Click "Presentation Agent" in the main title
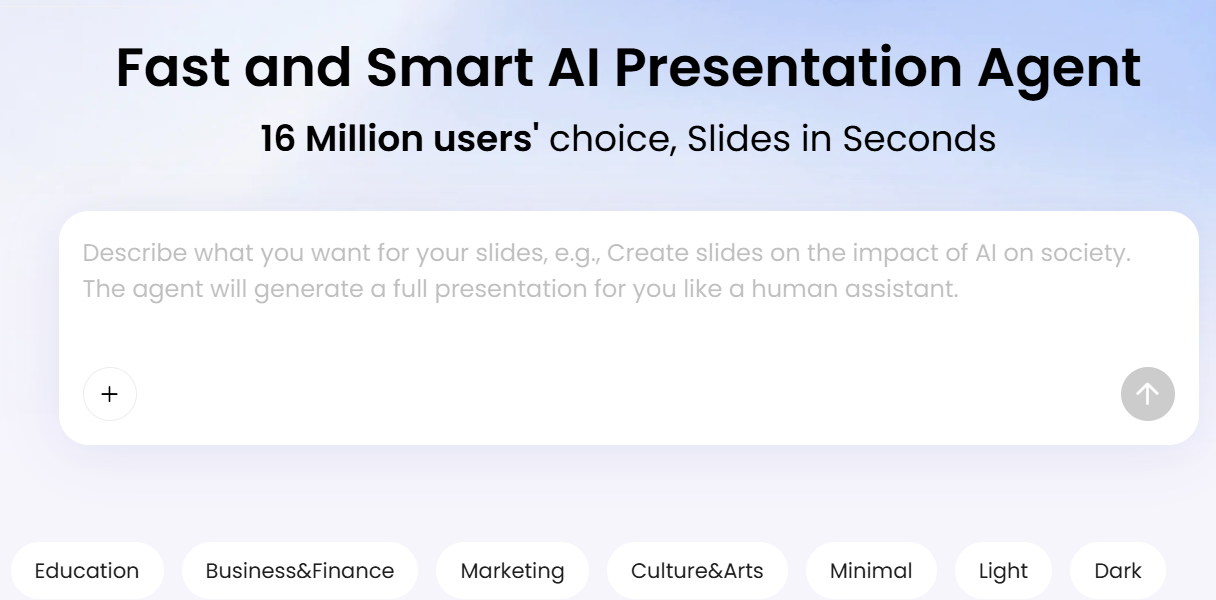Viewport: 1216px width, 600px height. click(x=877, y=70)
